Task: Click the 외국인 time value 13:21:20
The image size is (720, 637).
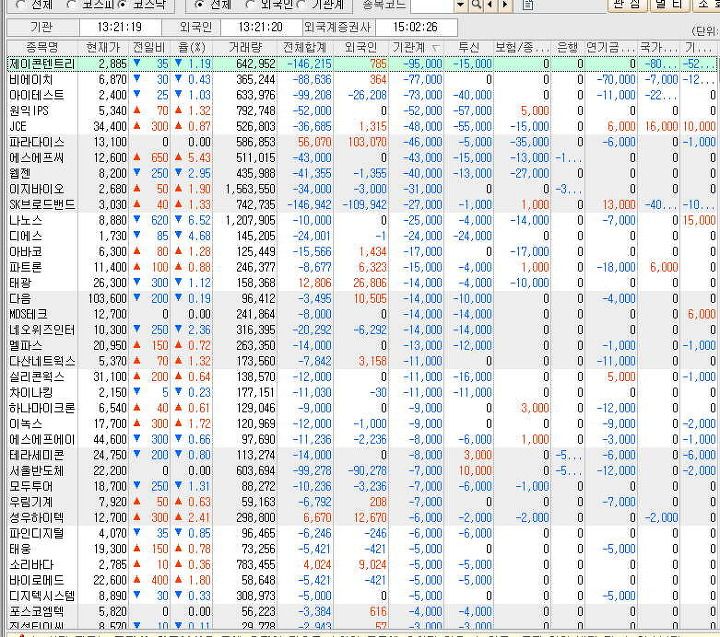Action: pos(260,27)
